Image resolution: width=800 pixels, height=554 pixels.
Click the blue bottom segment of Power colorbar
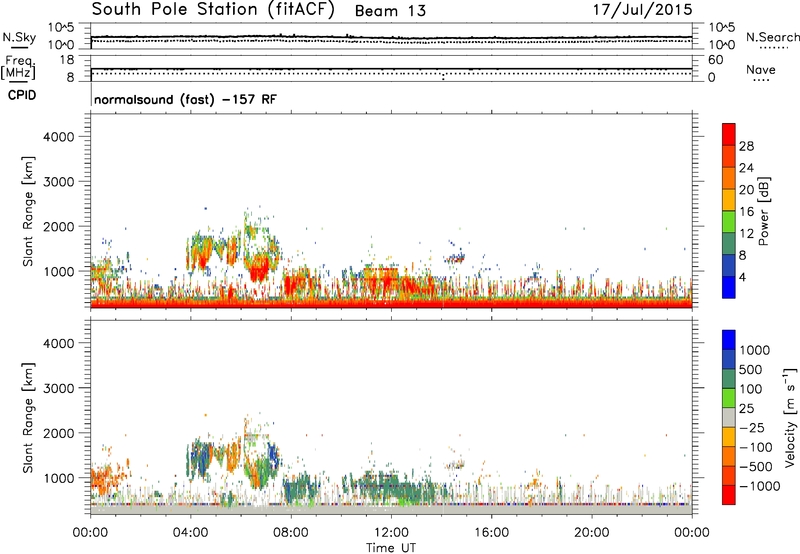point(729,287)
